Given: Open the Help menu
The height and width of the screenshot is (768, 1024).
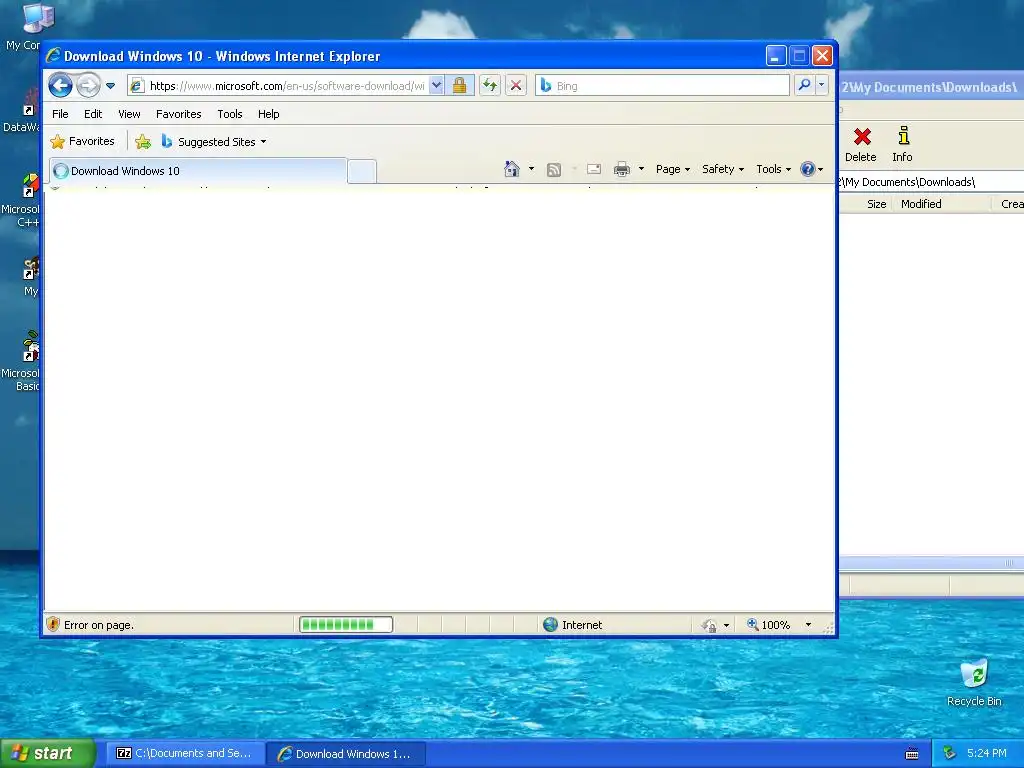Looking at the screenshot, I should (x=268, y=114).
